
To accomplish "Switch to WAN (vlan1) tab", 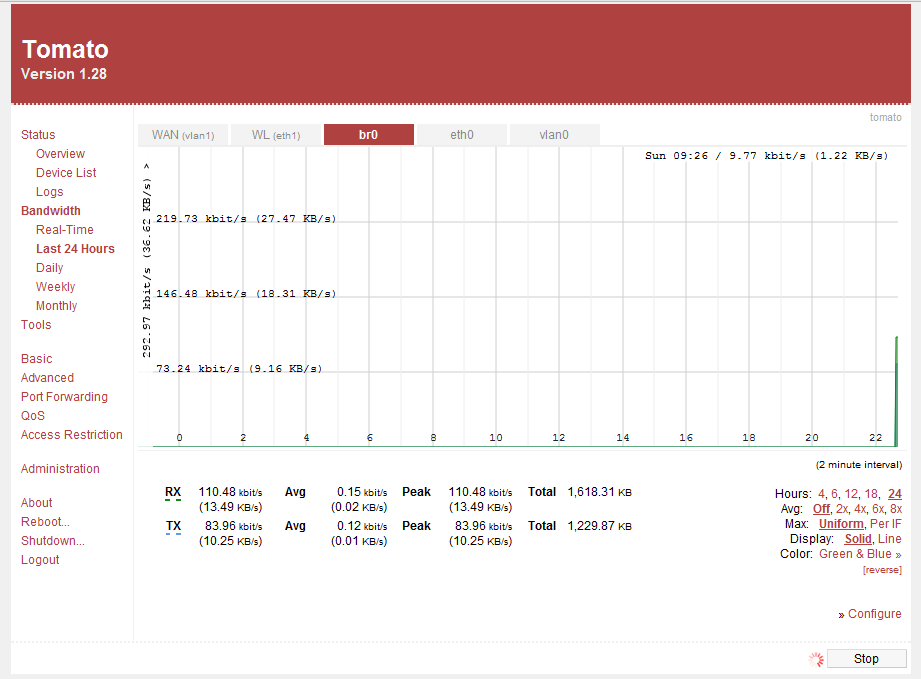I will click(183, 135).
